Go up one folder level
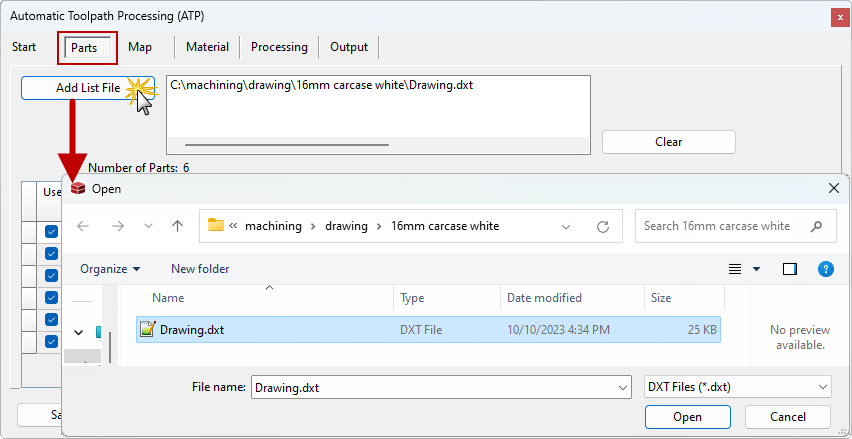 point(177,226)
